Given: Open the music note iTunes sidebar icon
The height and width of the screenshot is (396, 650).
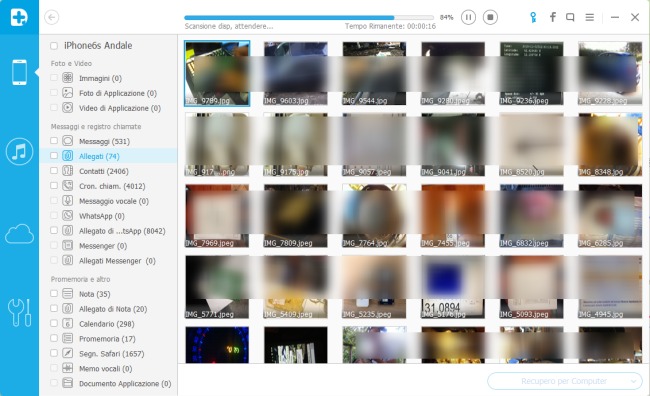Looking at the screenshot, I should (19, 151).
